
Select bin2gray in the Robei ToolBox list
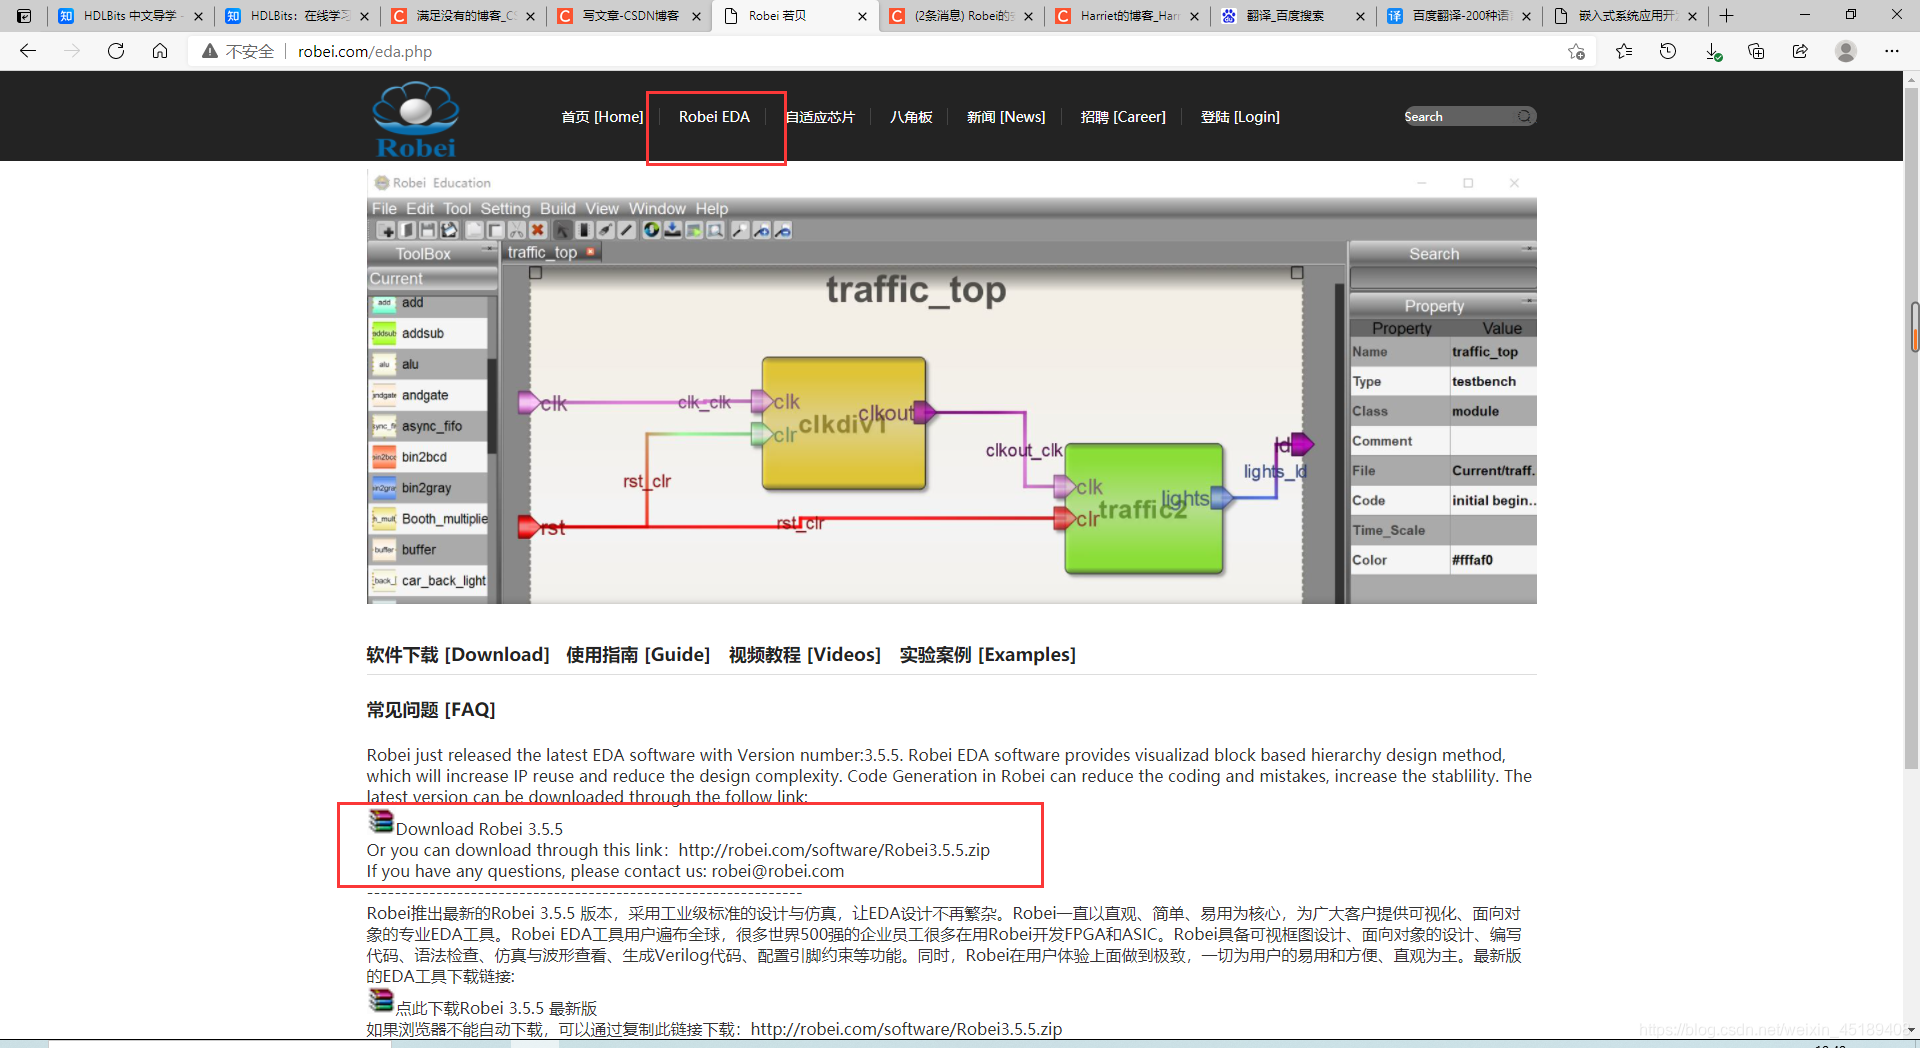pyautogui.click(x=428, y=488)
